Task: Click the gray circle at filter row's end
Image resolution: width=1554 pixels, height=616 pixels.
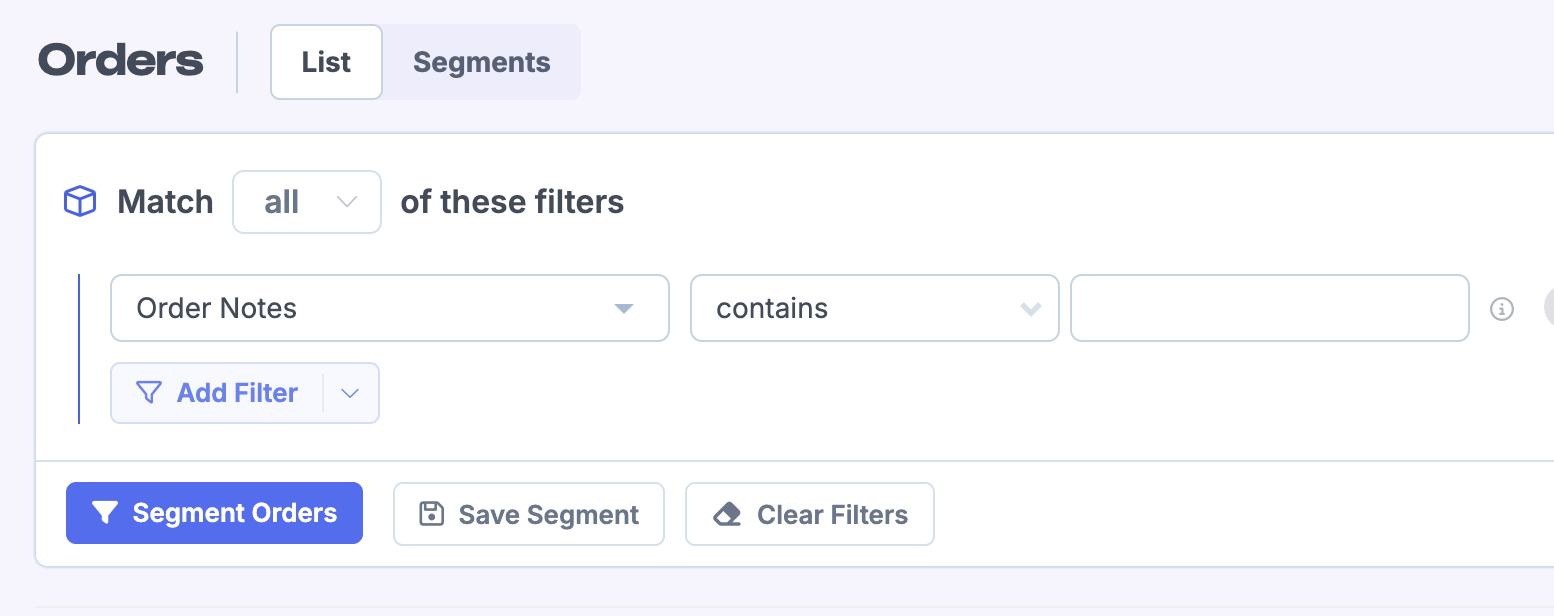Action: [x=1549, y=308]
